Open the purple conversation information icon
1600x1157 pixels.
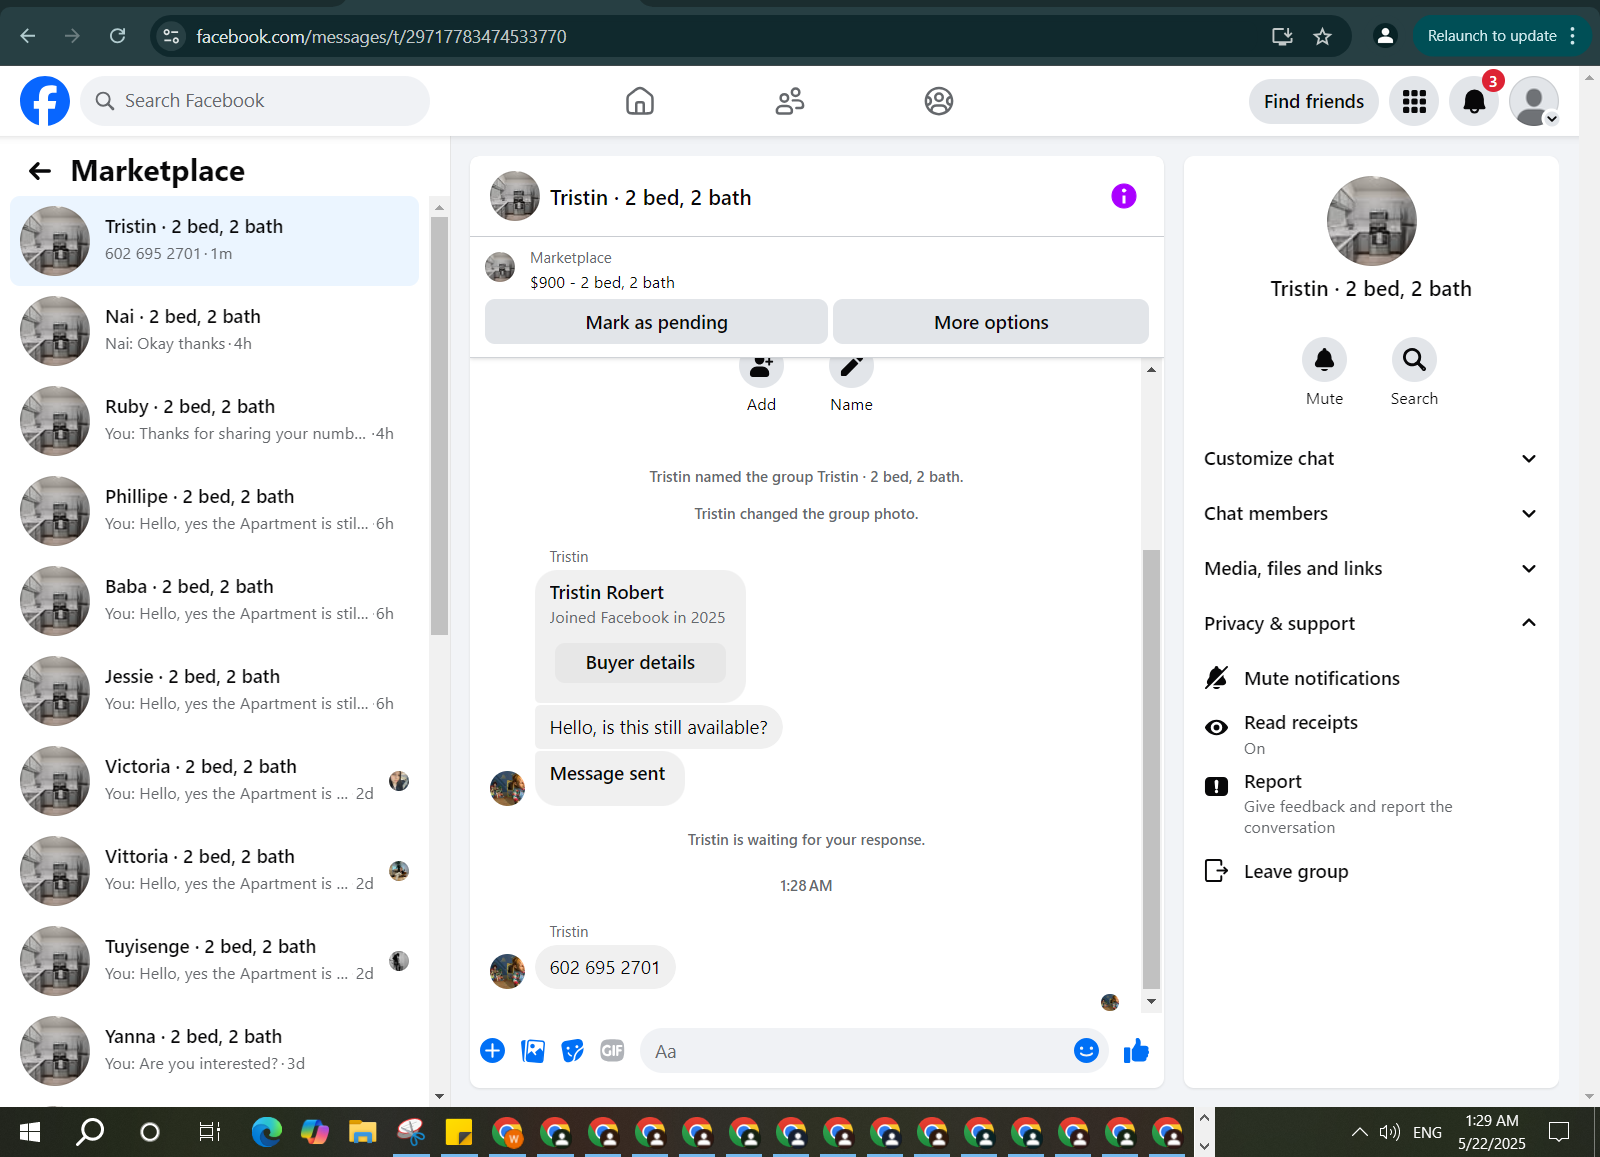click(1124, 196)
